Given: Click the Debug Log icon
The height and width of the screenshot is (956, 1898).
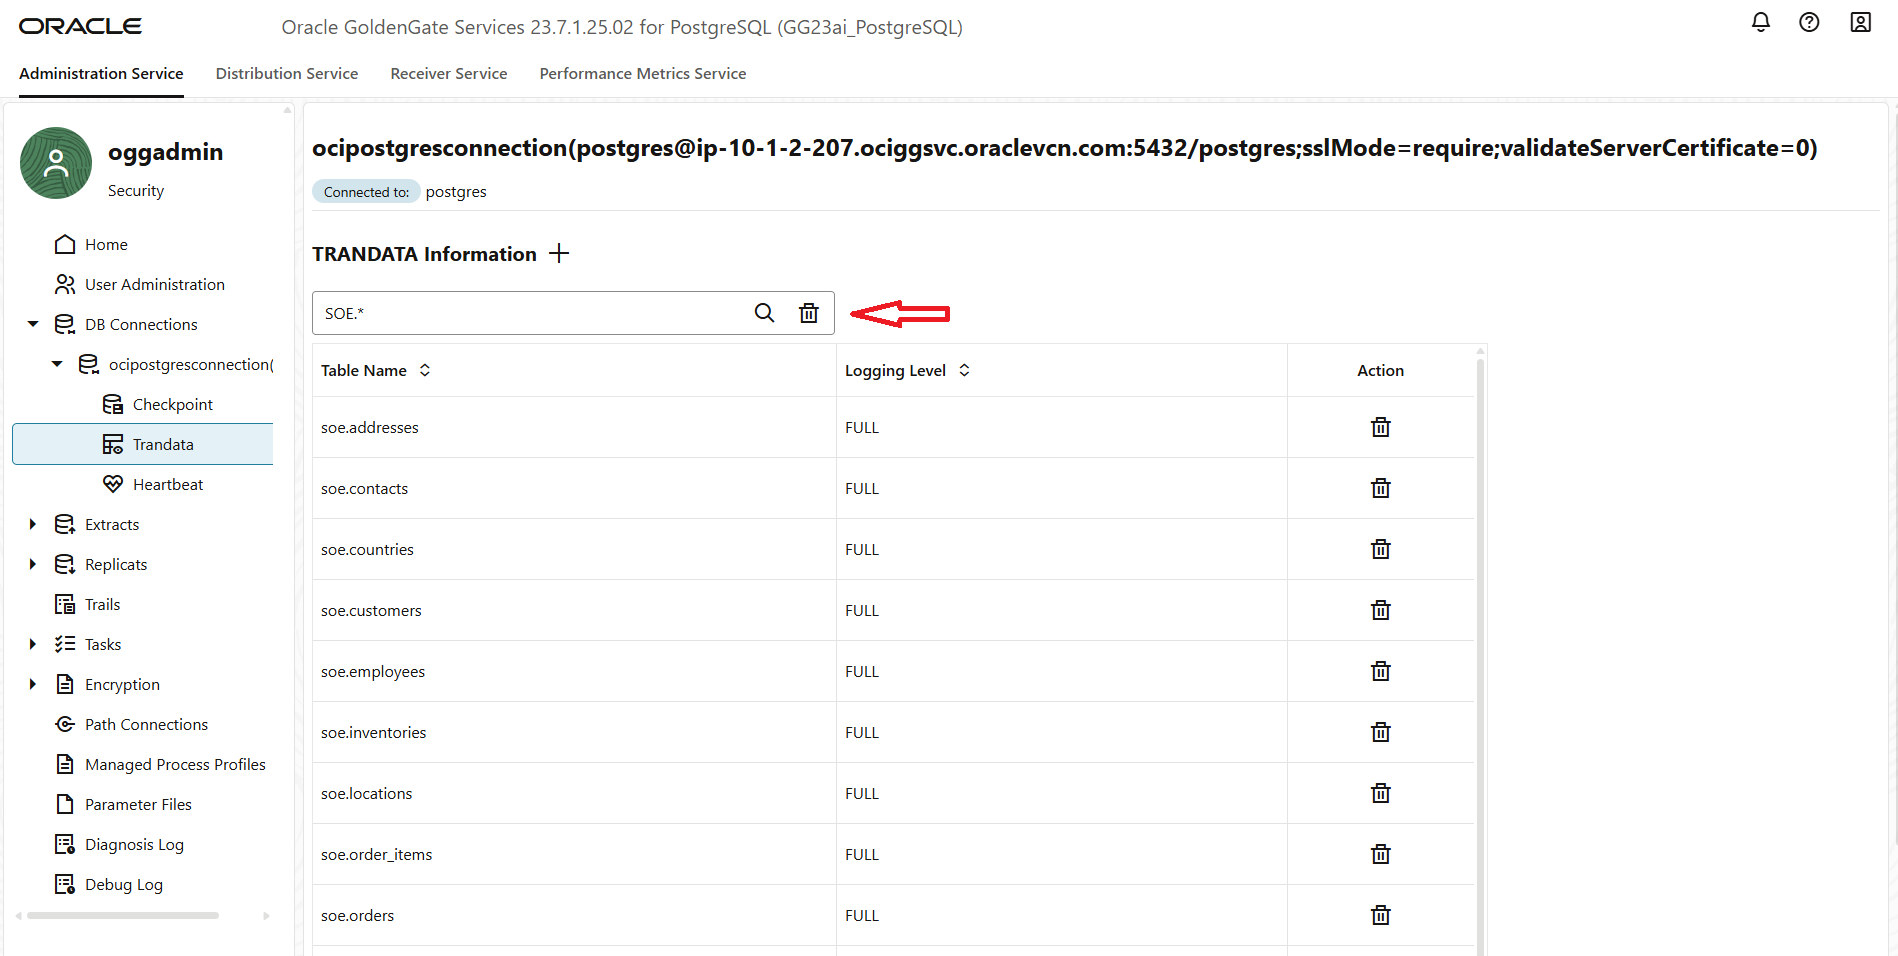Looking at the screenshot, I should tap(65, 884).
